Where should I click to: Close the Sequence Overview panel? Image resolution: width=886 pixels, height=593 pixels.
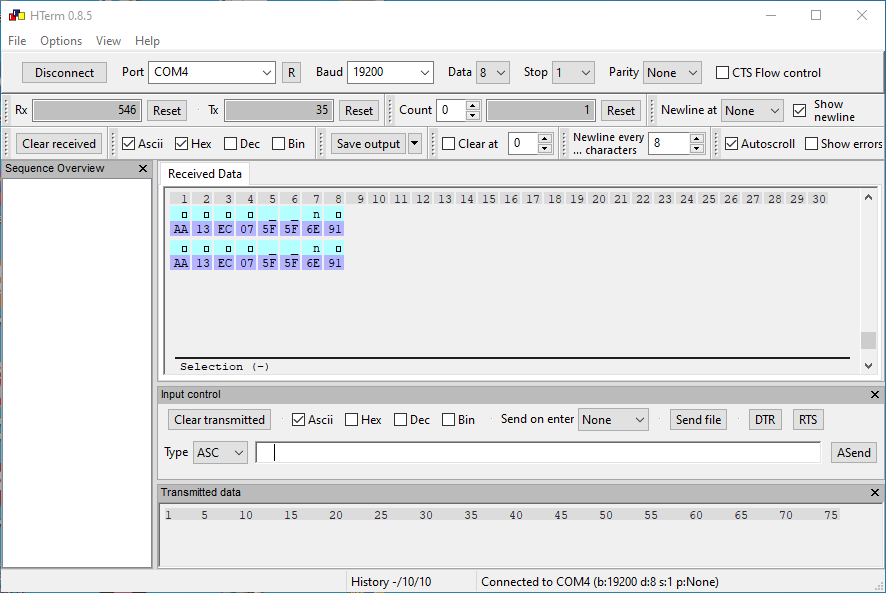[x=143, y=169]
